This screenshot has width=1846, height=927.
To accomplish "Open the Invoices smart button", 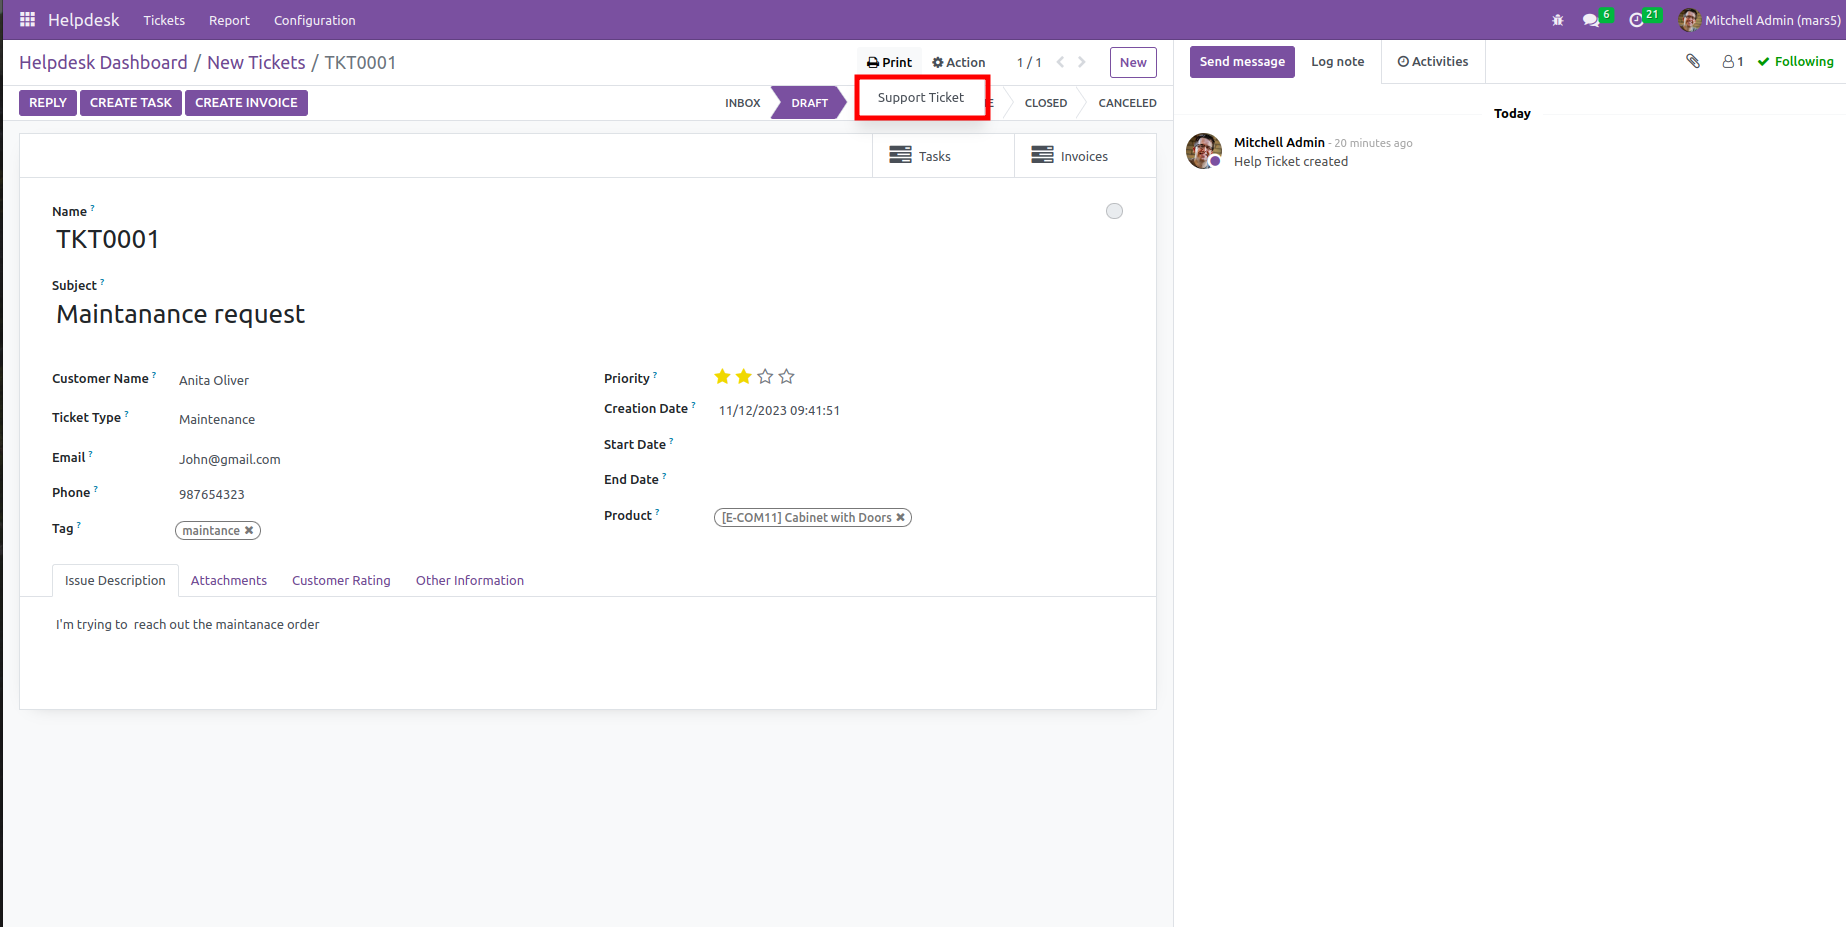I will pyautogui.click(x=1085, y=156).
